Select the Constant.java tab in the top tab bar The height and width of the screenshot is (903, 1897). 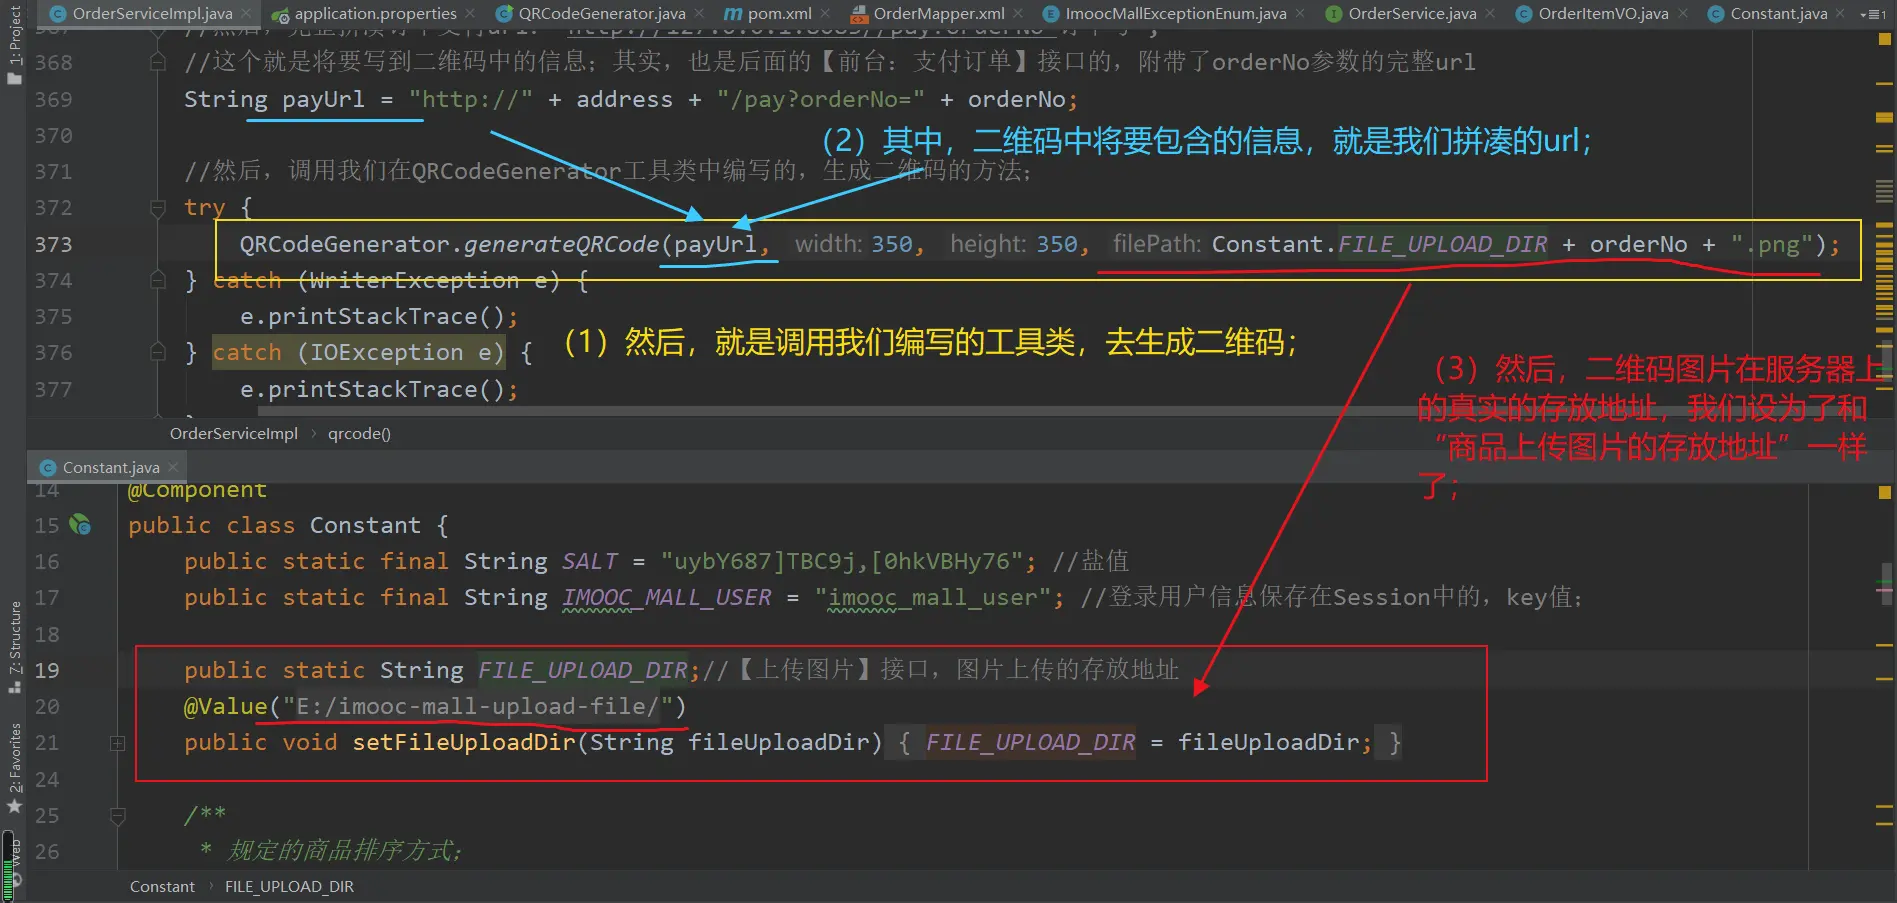[1778, 14]
